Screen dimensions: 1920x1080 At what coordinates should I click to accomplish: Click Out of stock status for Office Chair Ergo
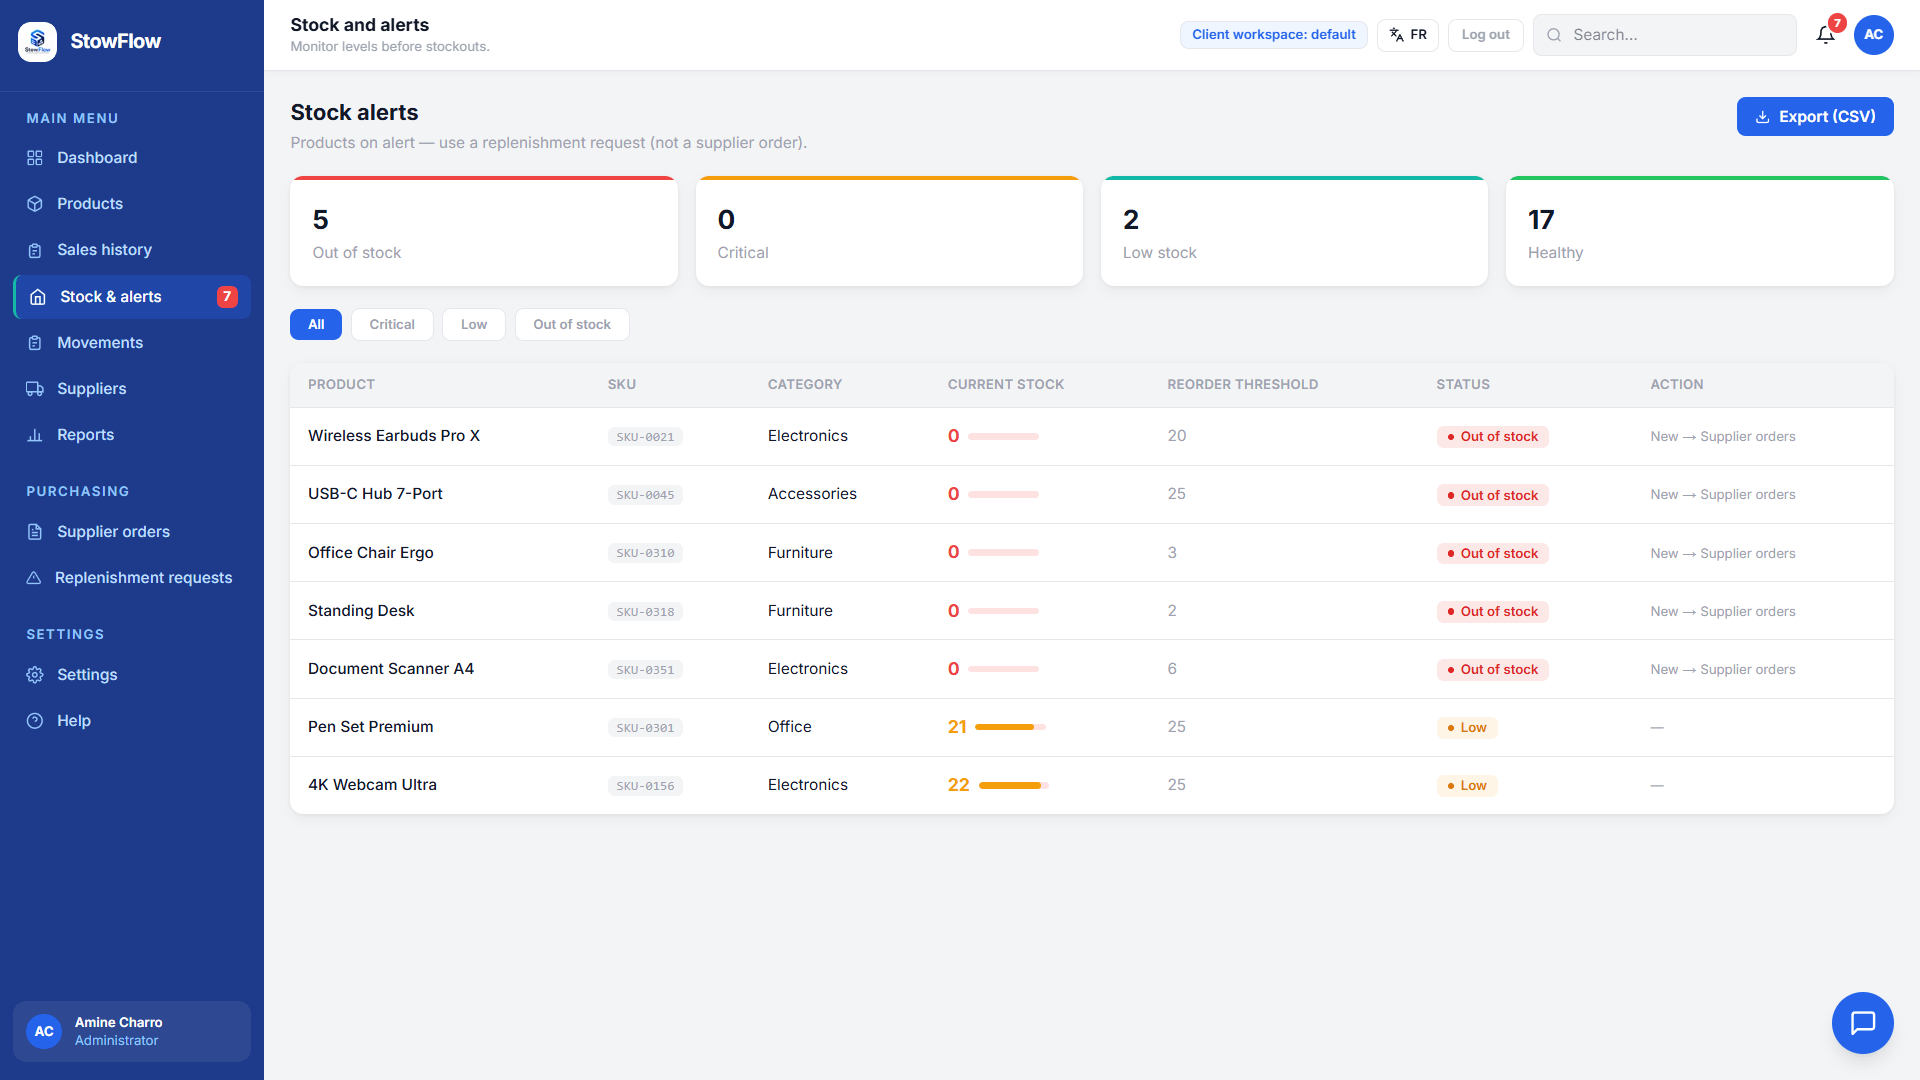(1492, 554)
